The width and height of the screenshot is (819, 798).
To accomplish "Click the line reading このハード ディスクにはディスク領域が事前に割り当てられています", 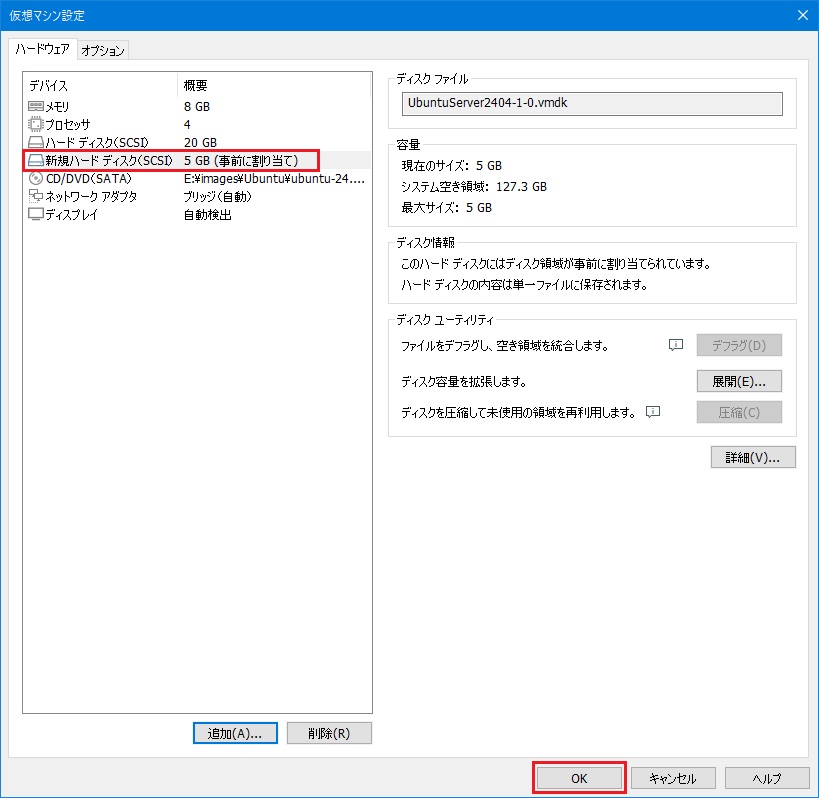I will tap(556, 264).
